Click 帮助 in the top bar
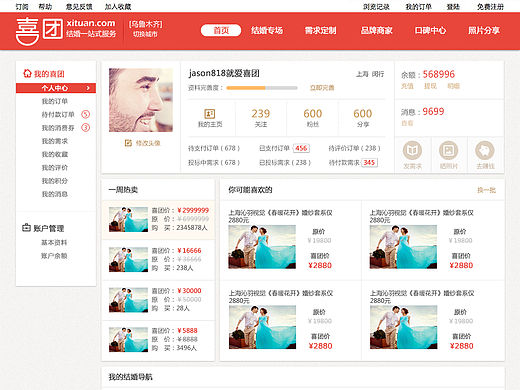 45,6
